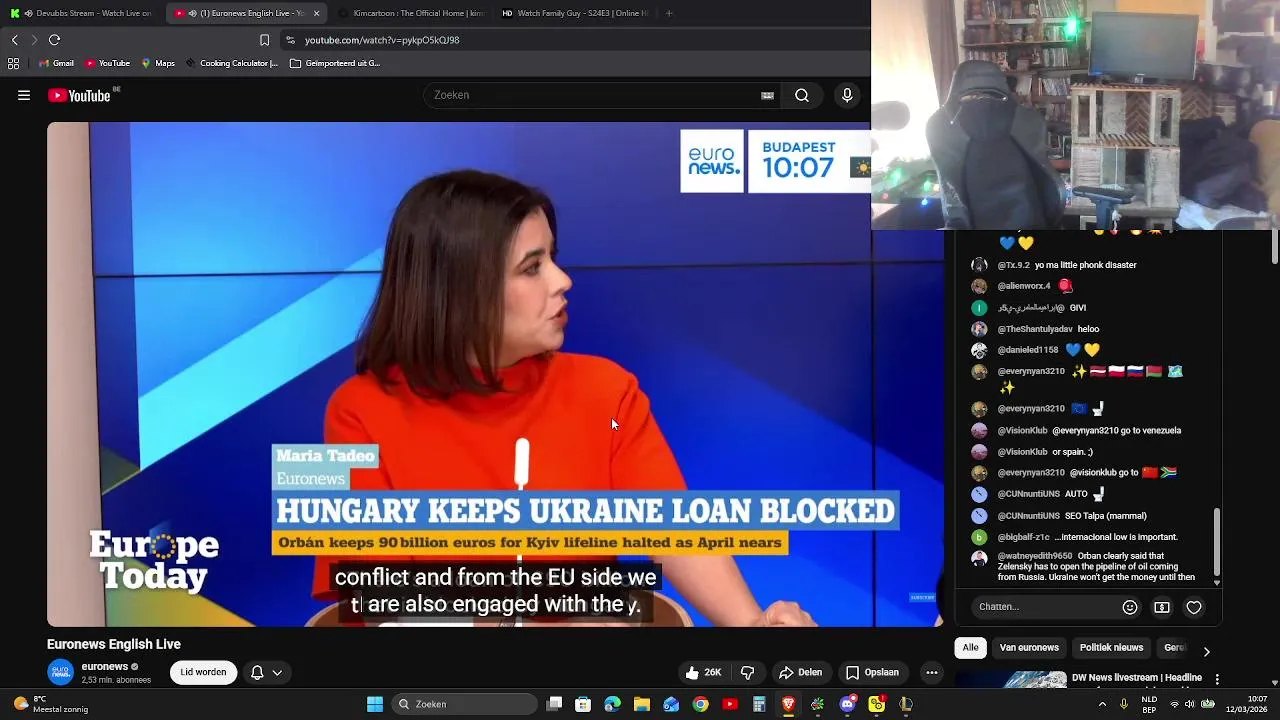The width and height of the screenshot is (1280, 720).
Task: Bookmark this page in address bar
Action: tap(264, 40)
